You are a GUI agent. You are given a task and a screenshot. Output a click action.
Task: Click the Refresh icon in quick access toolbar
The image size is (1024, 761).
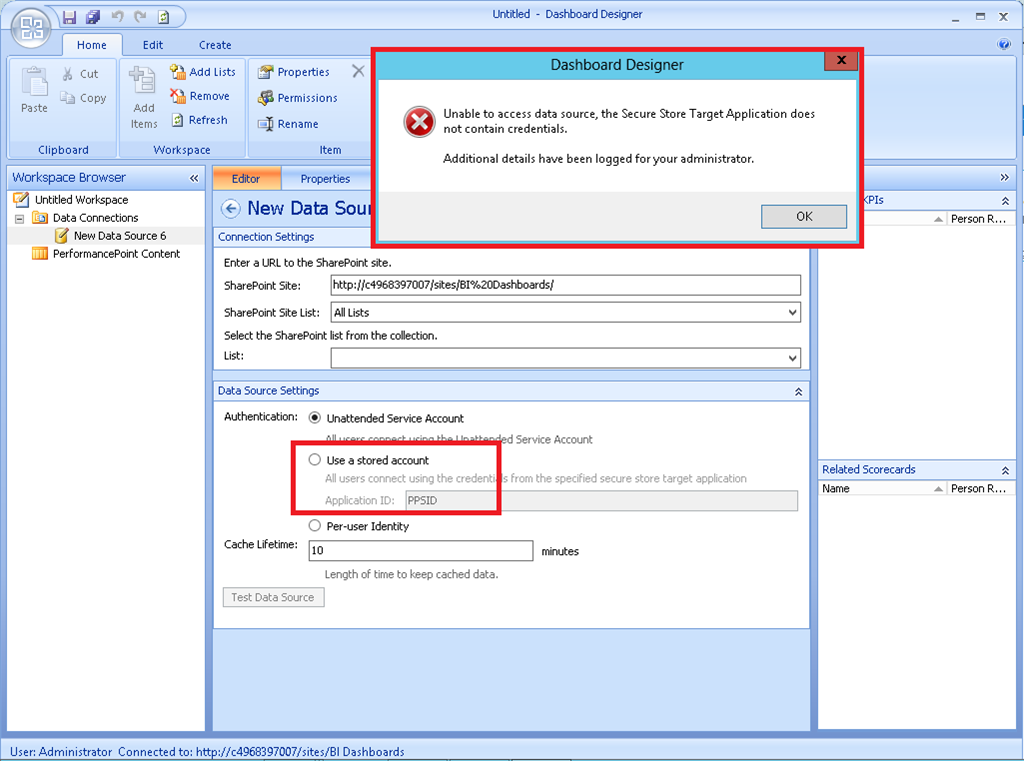tap(163, 17)
